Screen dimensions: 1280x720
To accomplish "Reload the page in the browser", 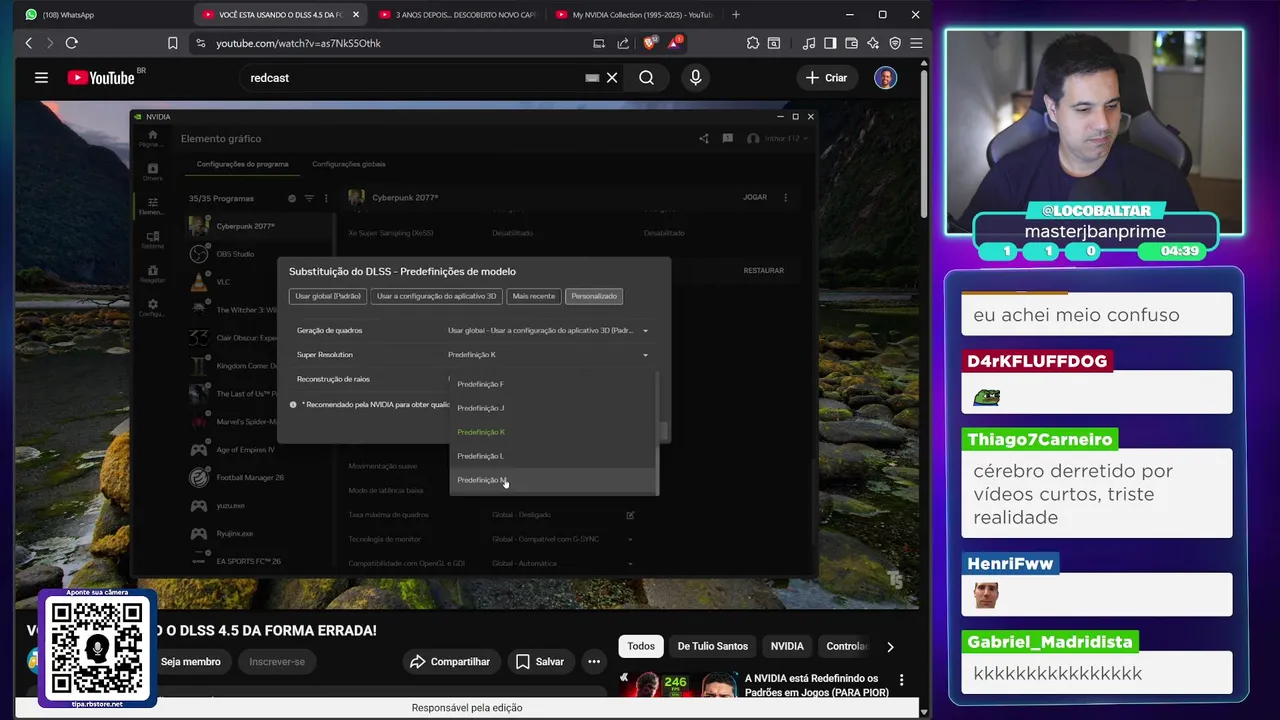I will coord(72,43).
